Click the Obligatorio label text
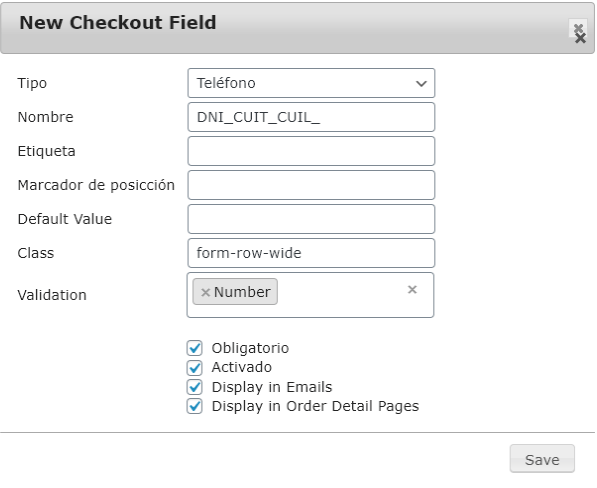This screenshot has width=597, height=488. [250, 348]
